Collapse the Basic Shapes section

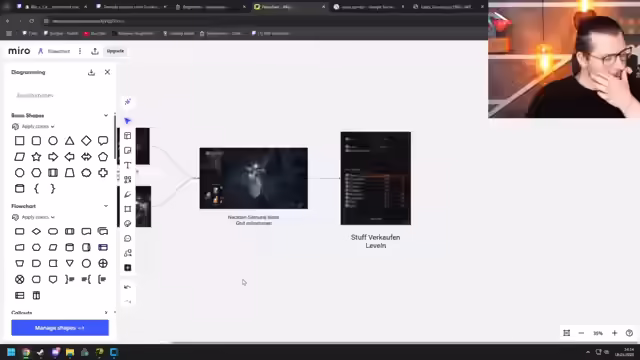click(x=106, y=116)
